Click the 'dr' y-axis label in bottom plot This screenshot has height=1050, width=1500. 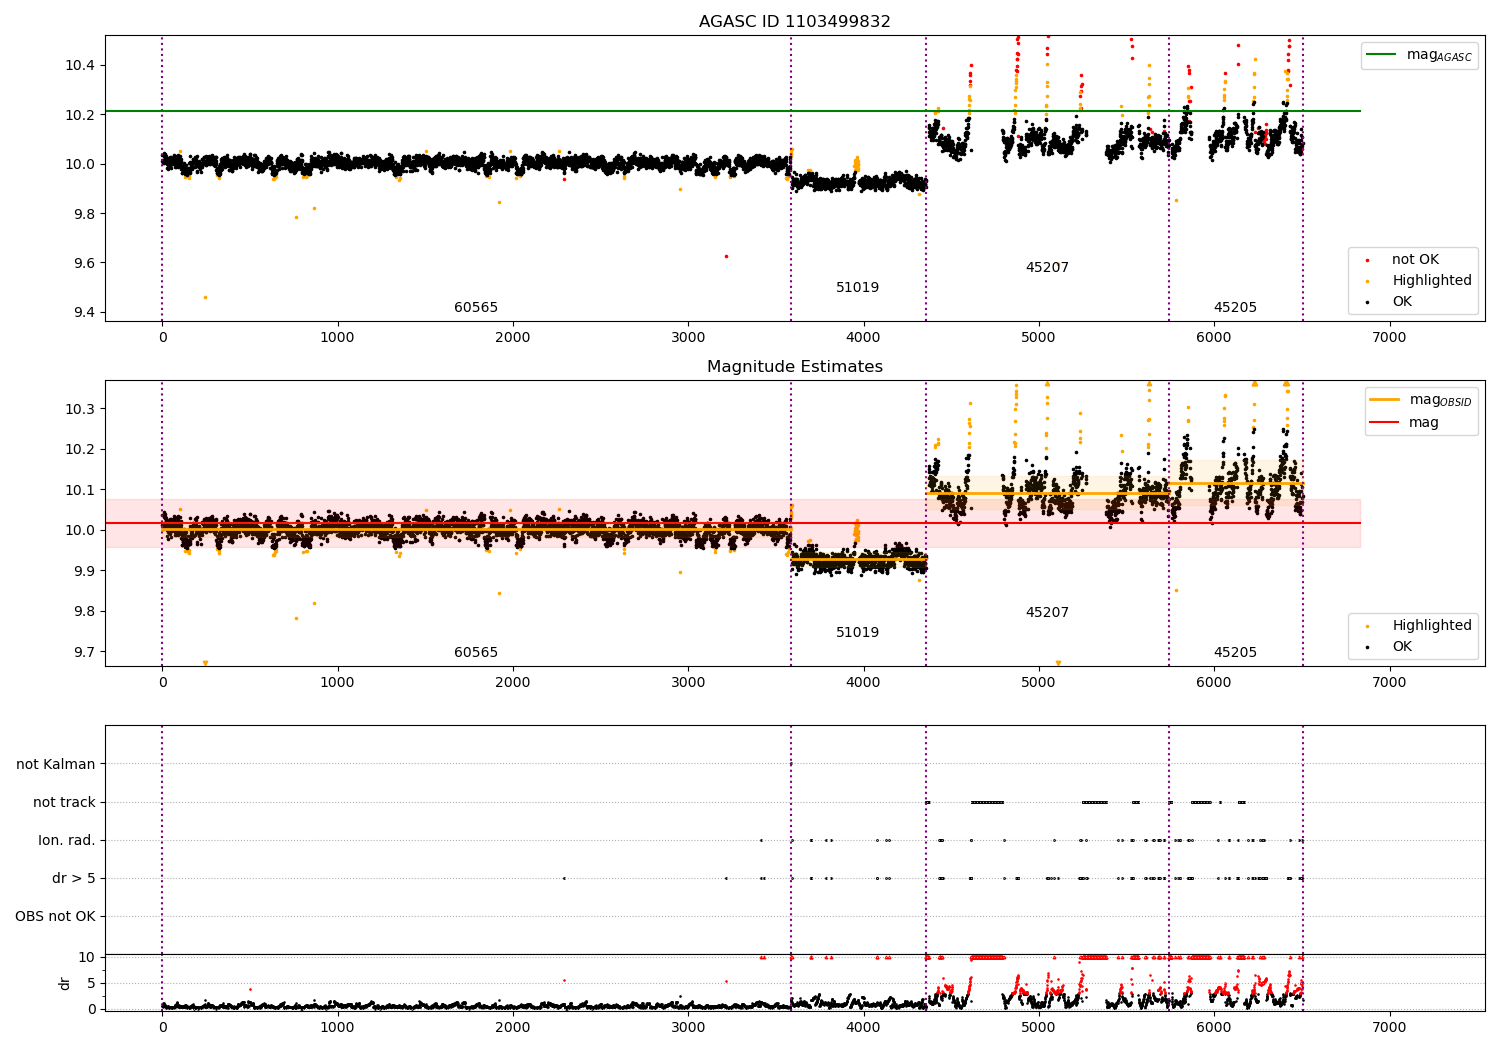click(65, 983)
